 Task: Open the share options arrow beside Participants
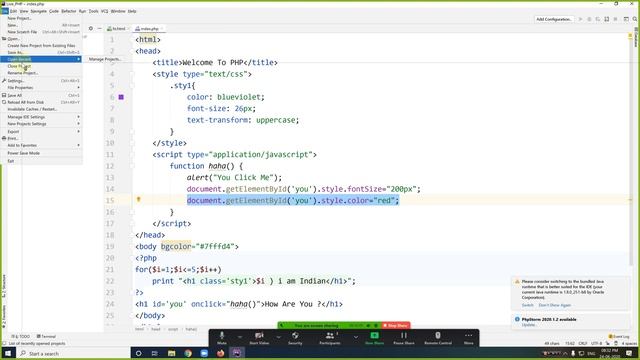tap(356, 337)
